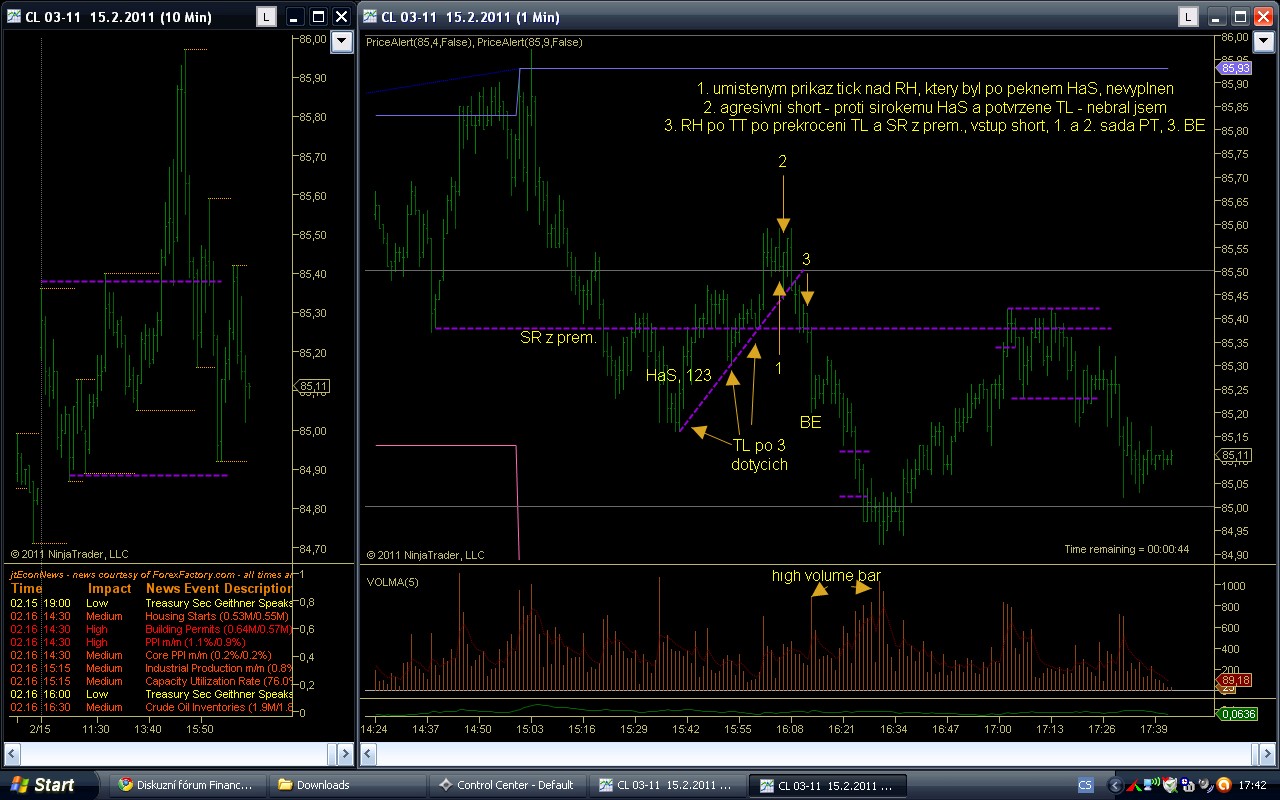
Task: Select the Industrial Production m/m news row
Action: point(152,668)
